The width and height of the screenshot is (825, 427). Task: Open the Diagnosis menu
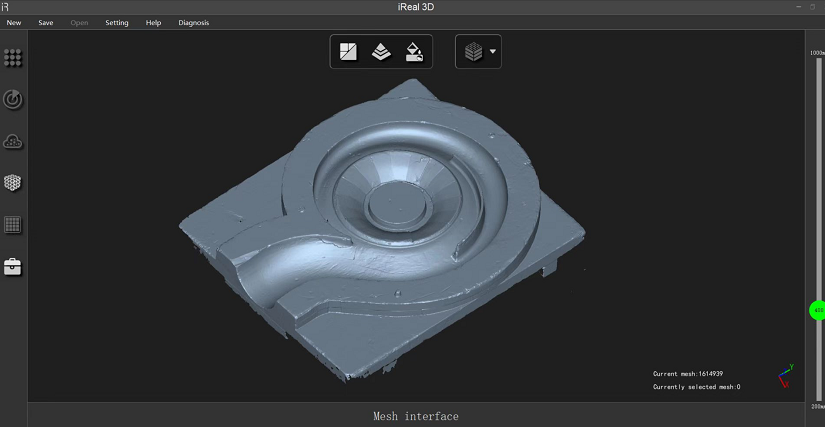(x=194, y=23)
